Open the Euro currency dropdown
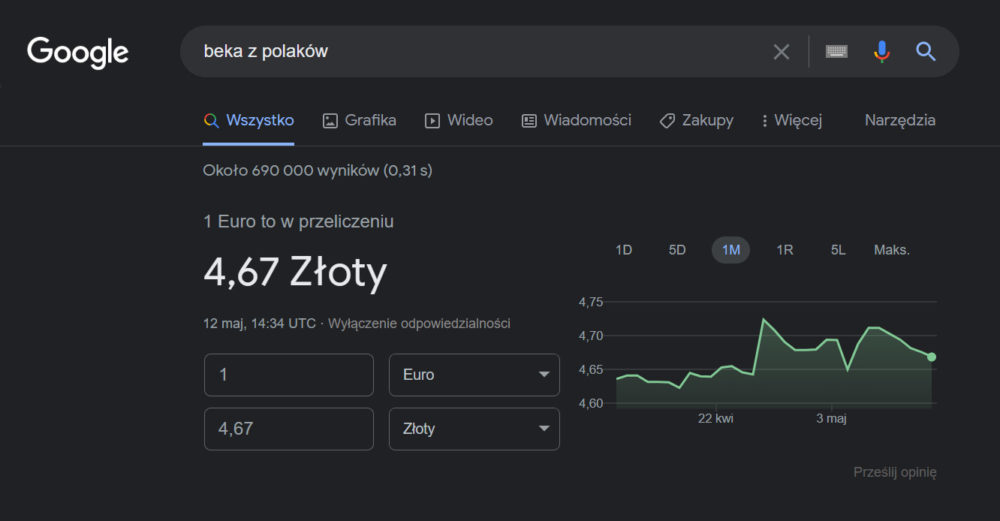This screenshot has height=521, width=1000. 474,375
